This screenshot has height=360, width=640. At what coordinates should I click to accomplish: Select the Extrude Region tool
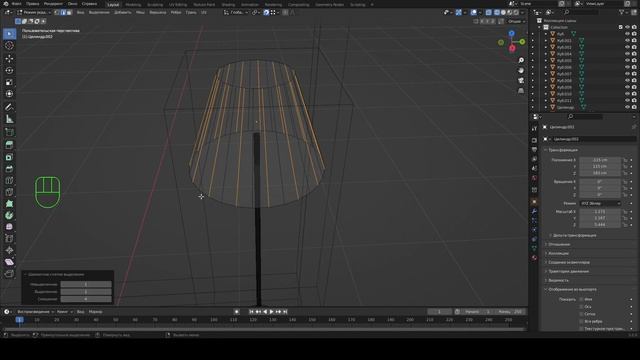point(9,145)
